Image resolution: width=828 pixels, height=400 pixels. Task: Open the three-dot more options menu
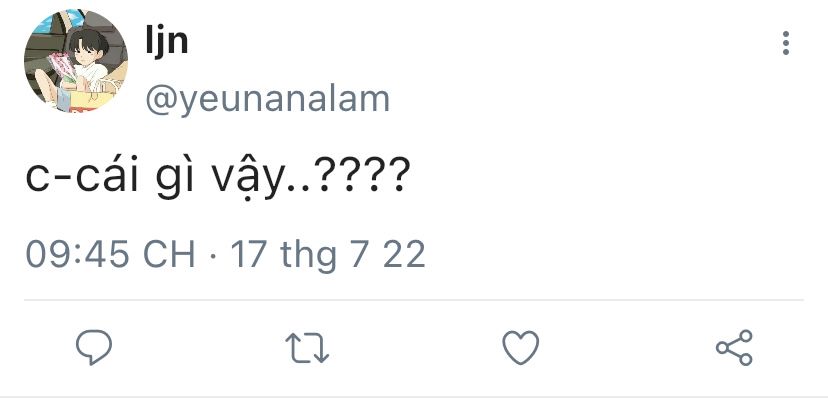787,43
